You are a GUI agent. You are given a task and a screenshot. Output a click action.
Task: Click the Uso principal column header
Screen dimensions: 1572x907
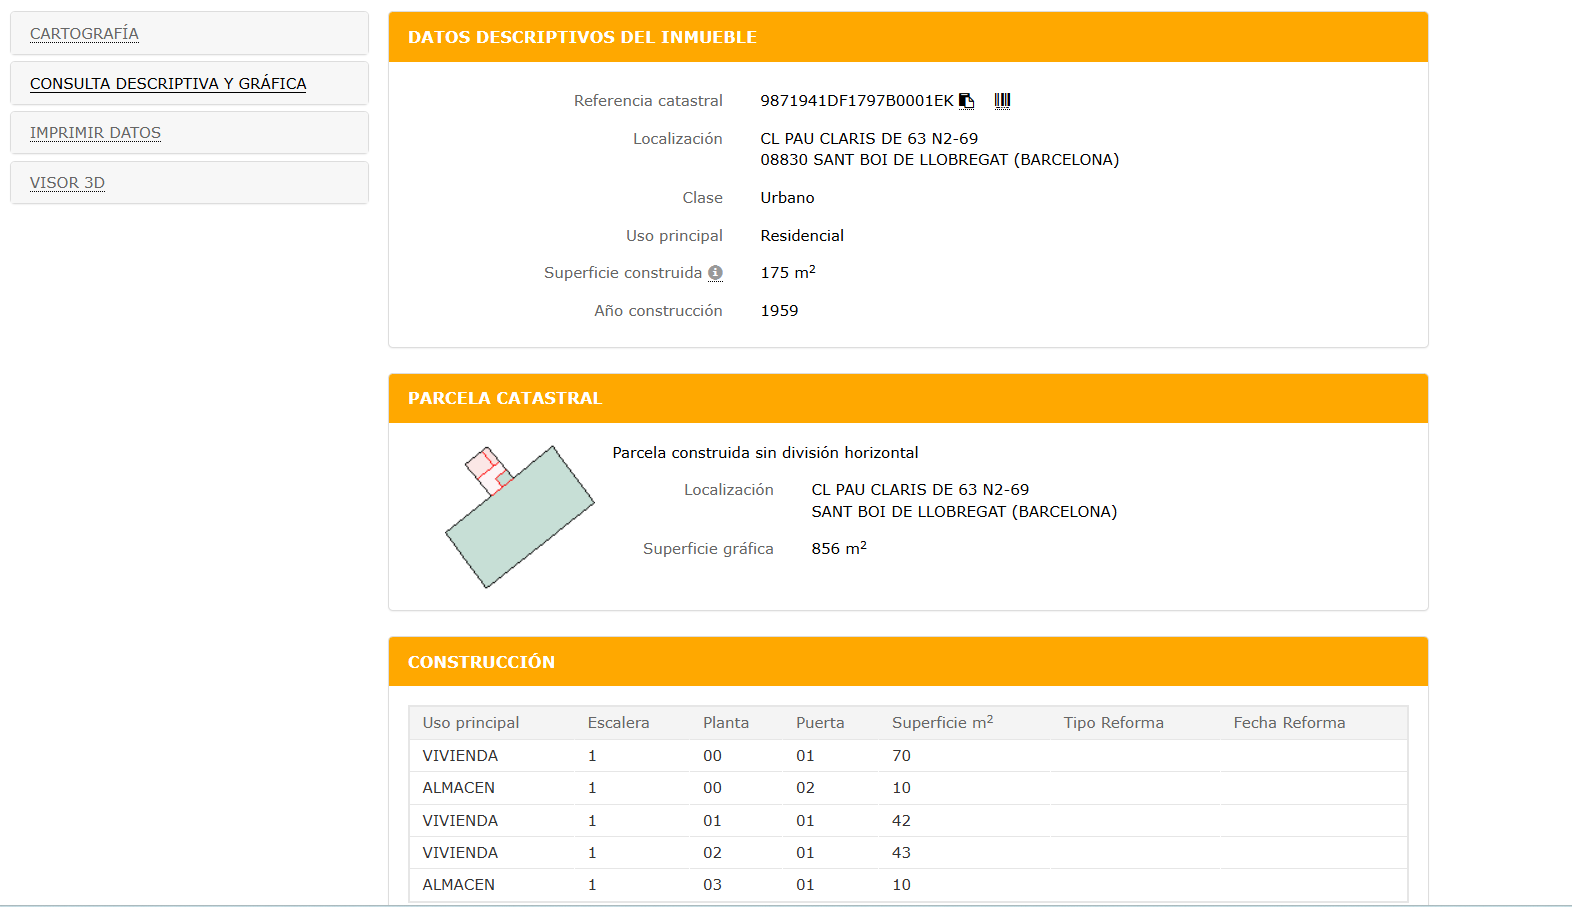pyautogui.click(x=470, y=723)
